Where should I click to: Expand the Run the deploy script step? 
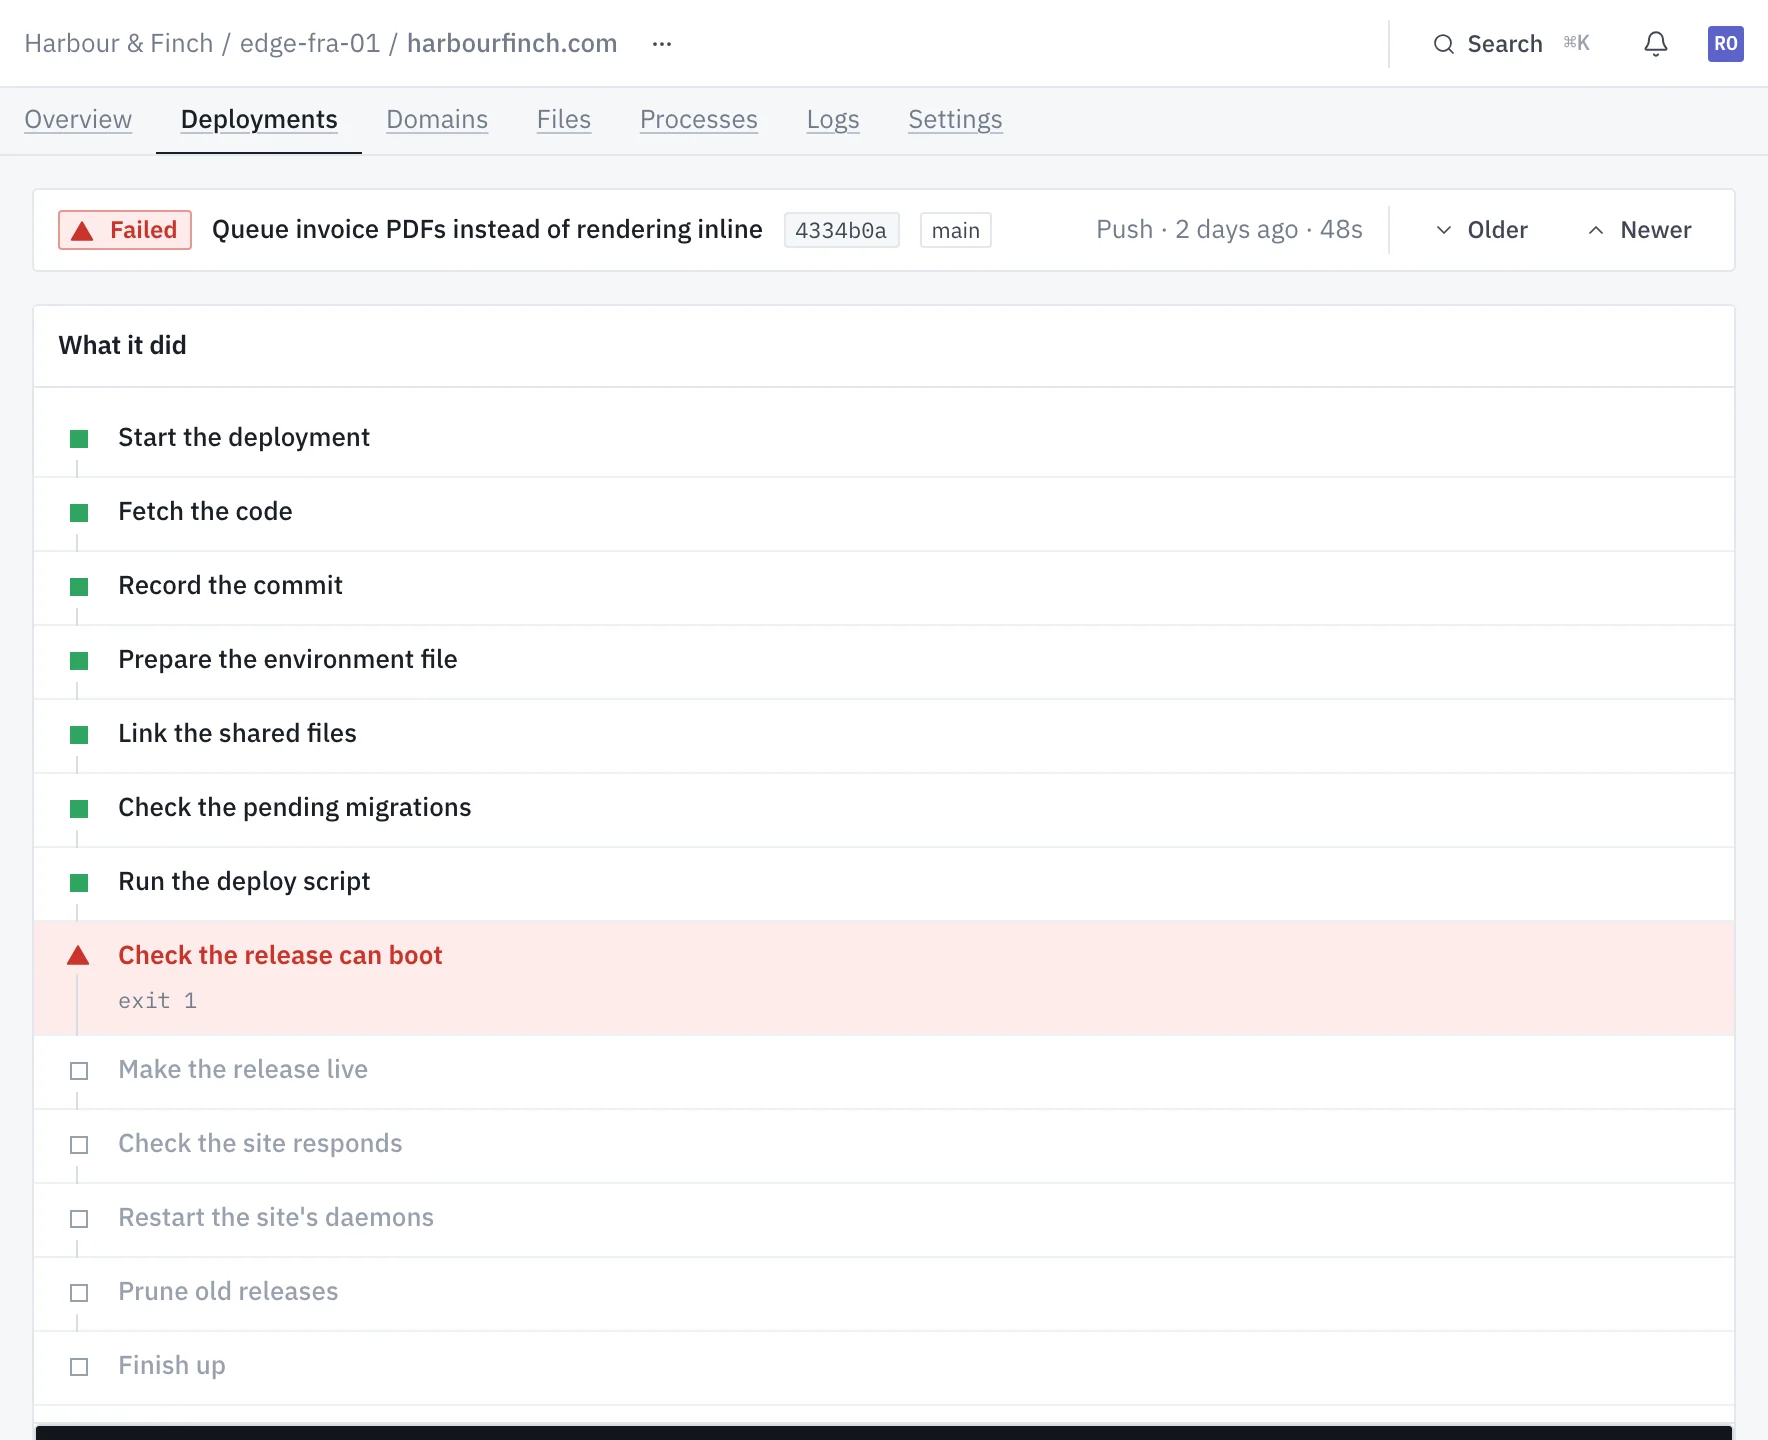click(884, 883)
